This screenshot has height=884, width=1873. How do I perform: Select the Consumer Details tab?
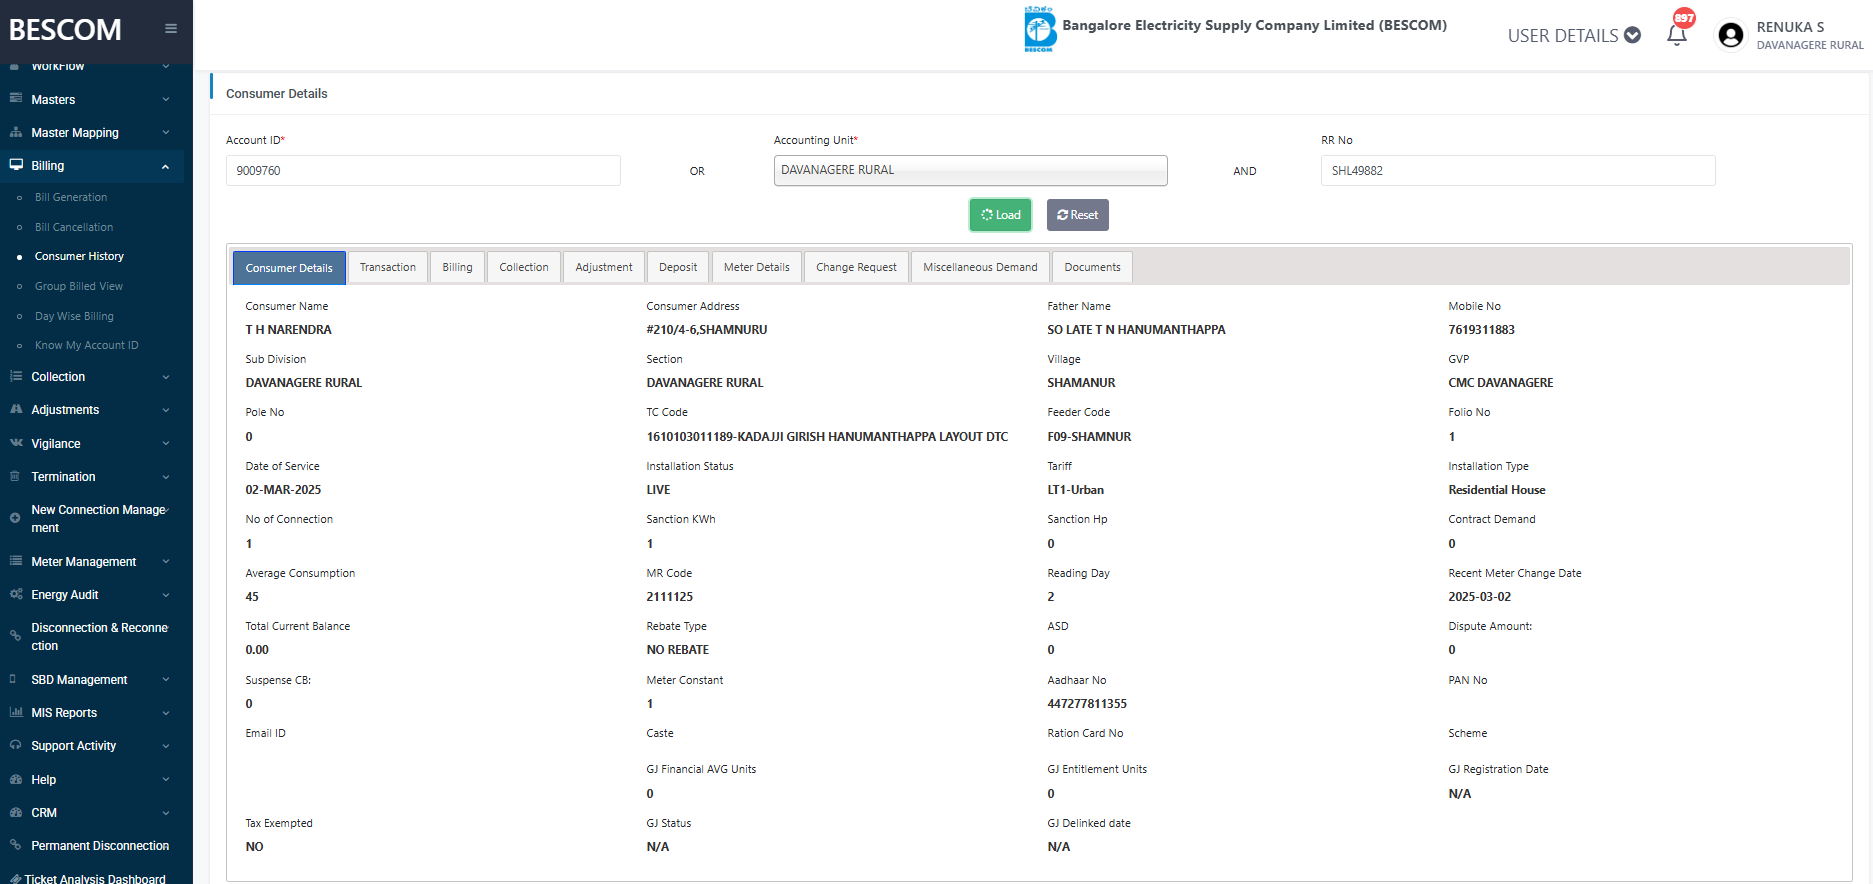289,268
